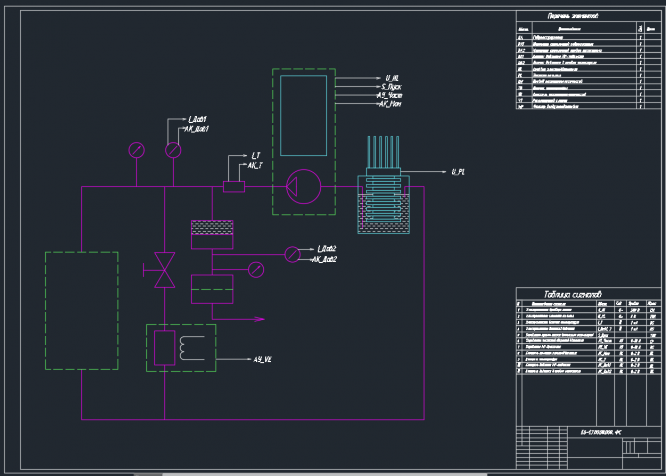
Task: Click the gauge circle linked to L_Дав1
Action: 173,150
